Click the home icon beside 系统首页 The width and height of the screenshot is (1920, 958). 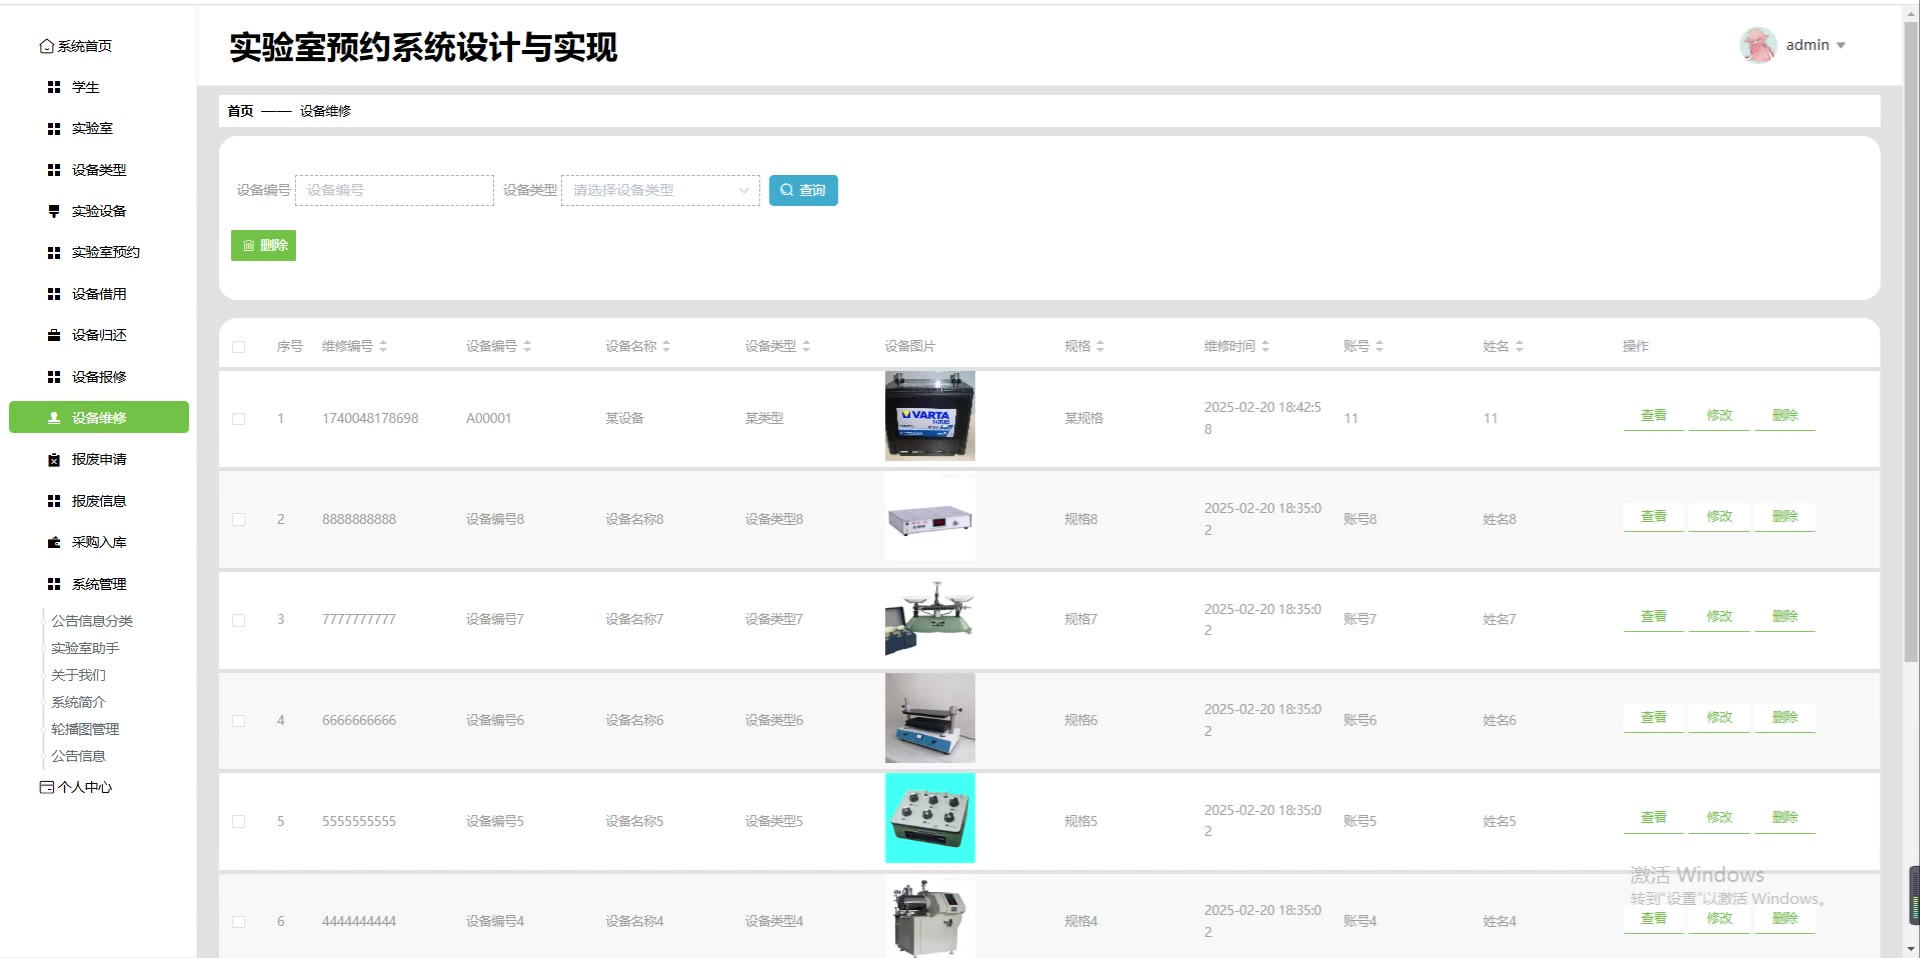(x=46, y=46)
